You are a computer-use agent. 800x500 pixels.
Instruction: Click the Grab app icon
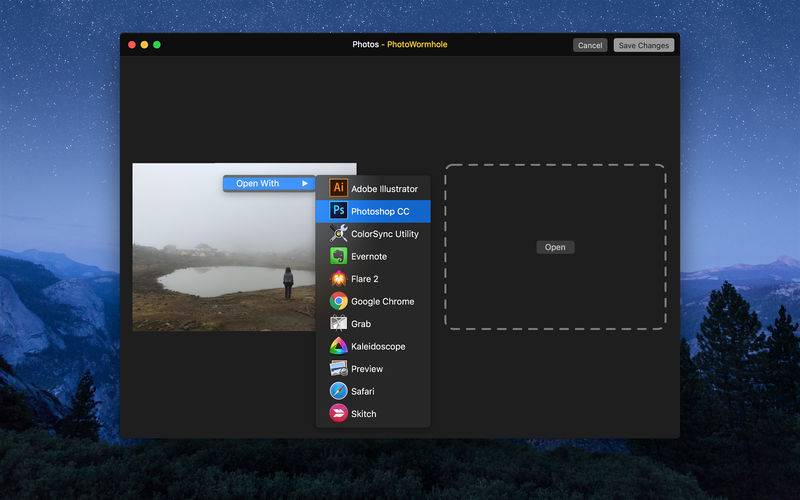pos(338,323)
